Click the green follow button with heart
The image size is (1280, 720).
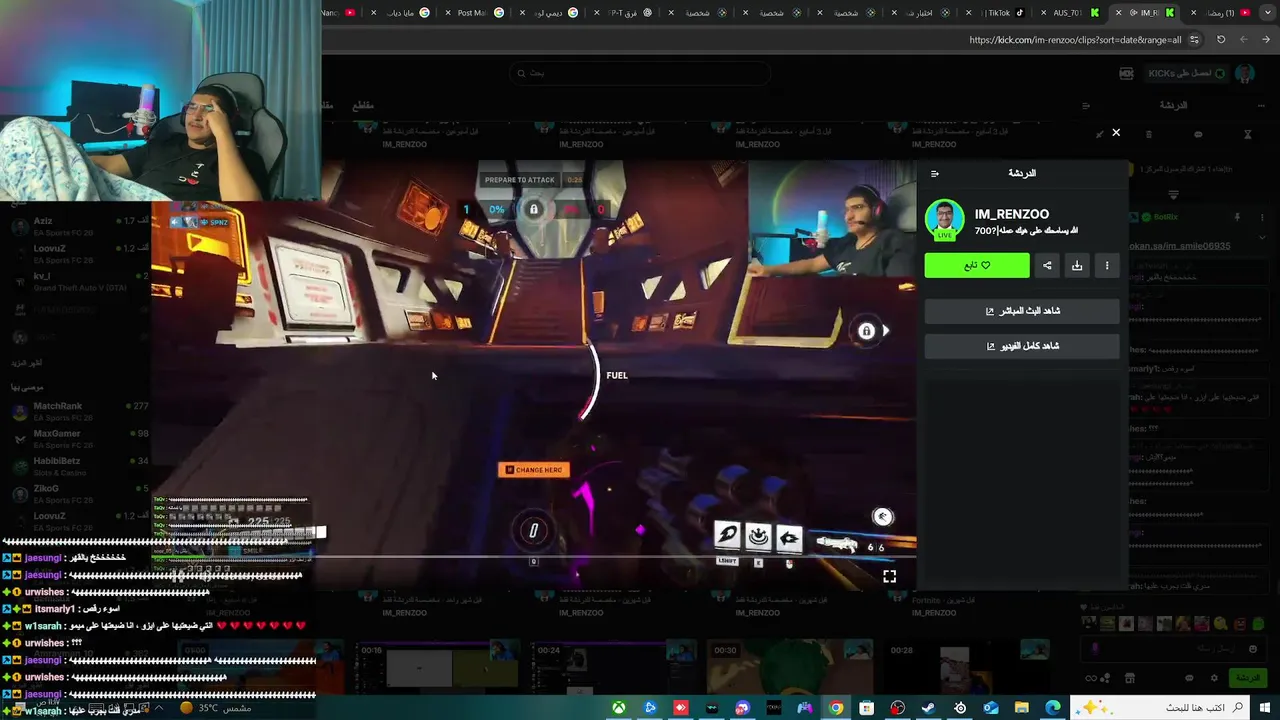tap(977, 265)
